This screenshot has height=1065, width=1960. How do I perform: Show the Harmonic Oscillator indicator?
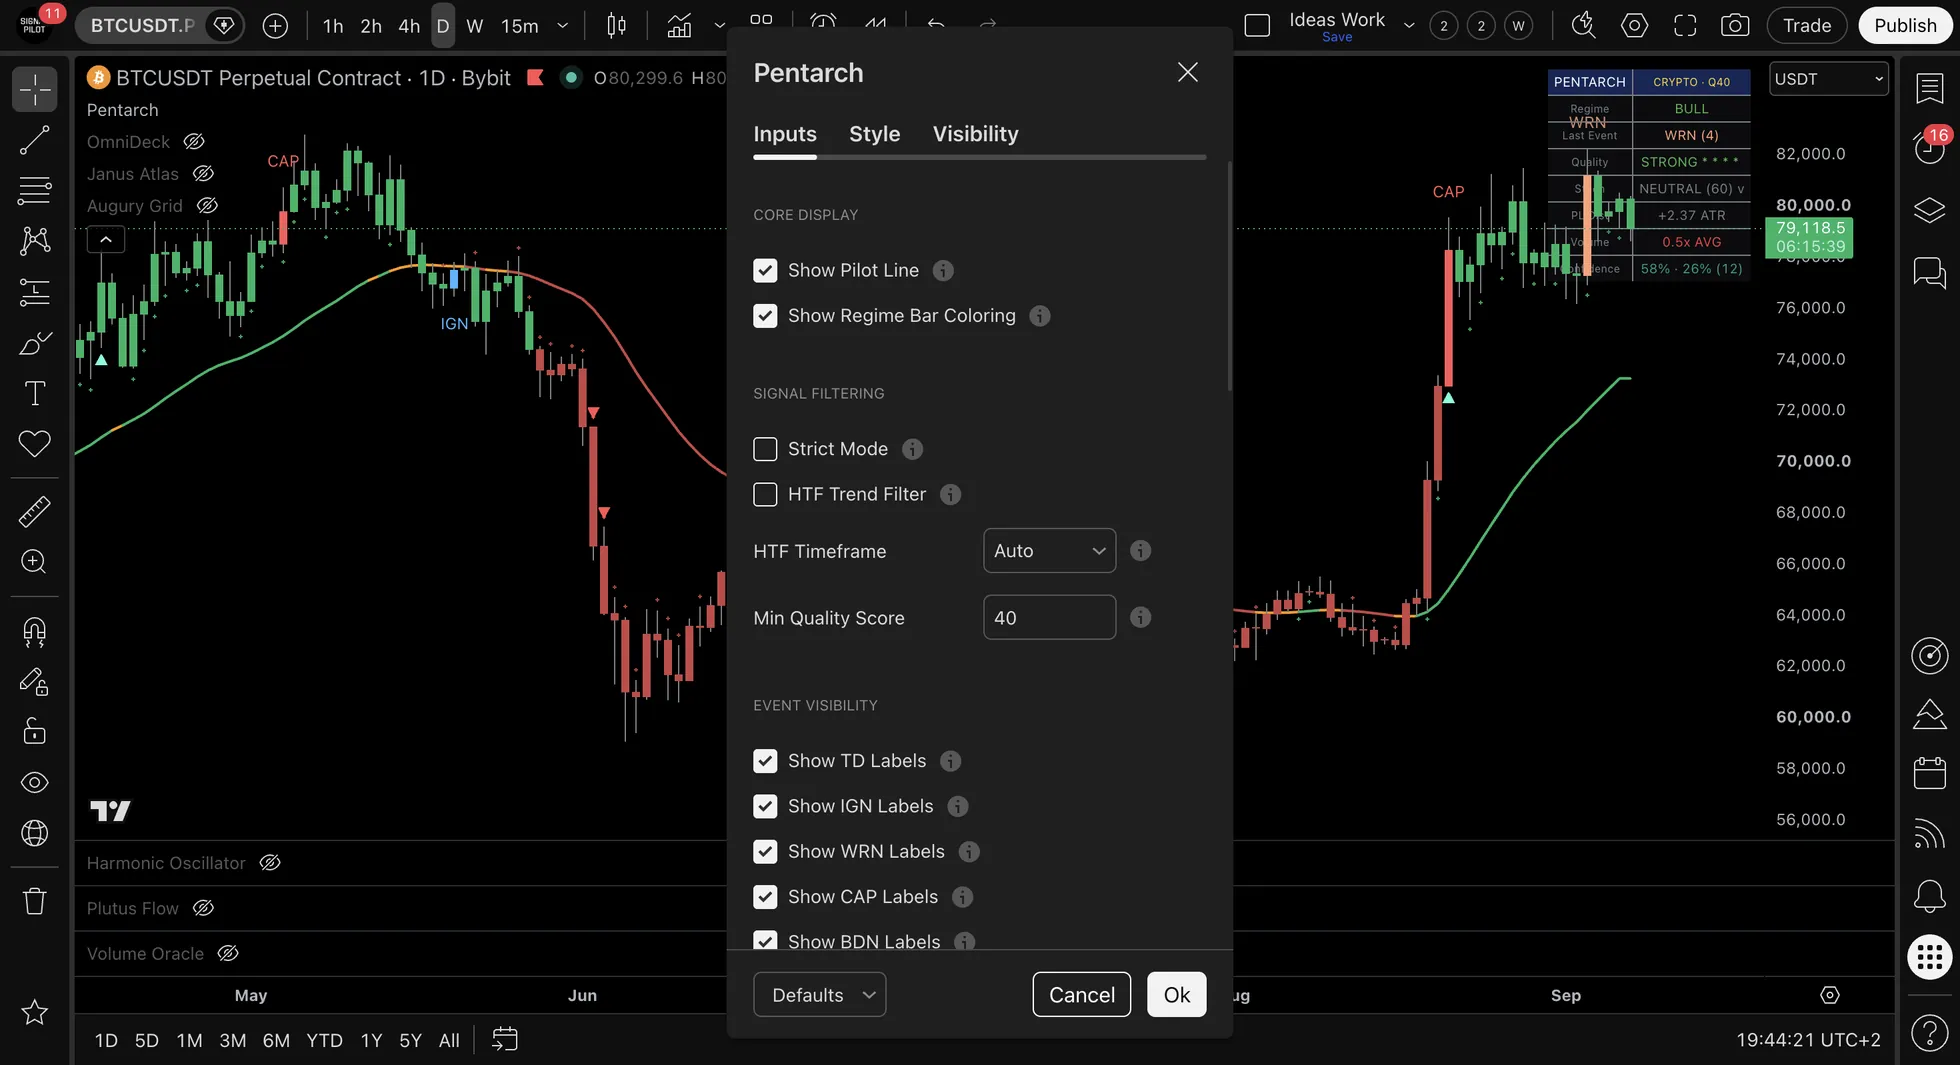(270, 863)
